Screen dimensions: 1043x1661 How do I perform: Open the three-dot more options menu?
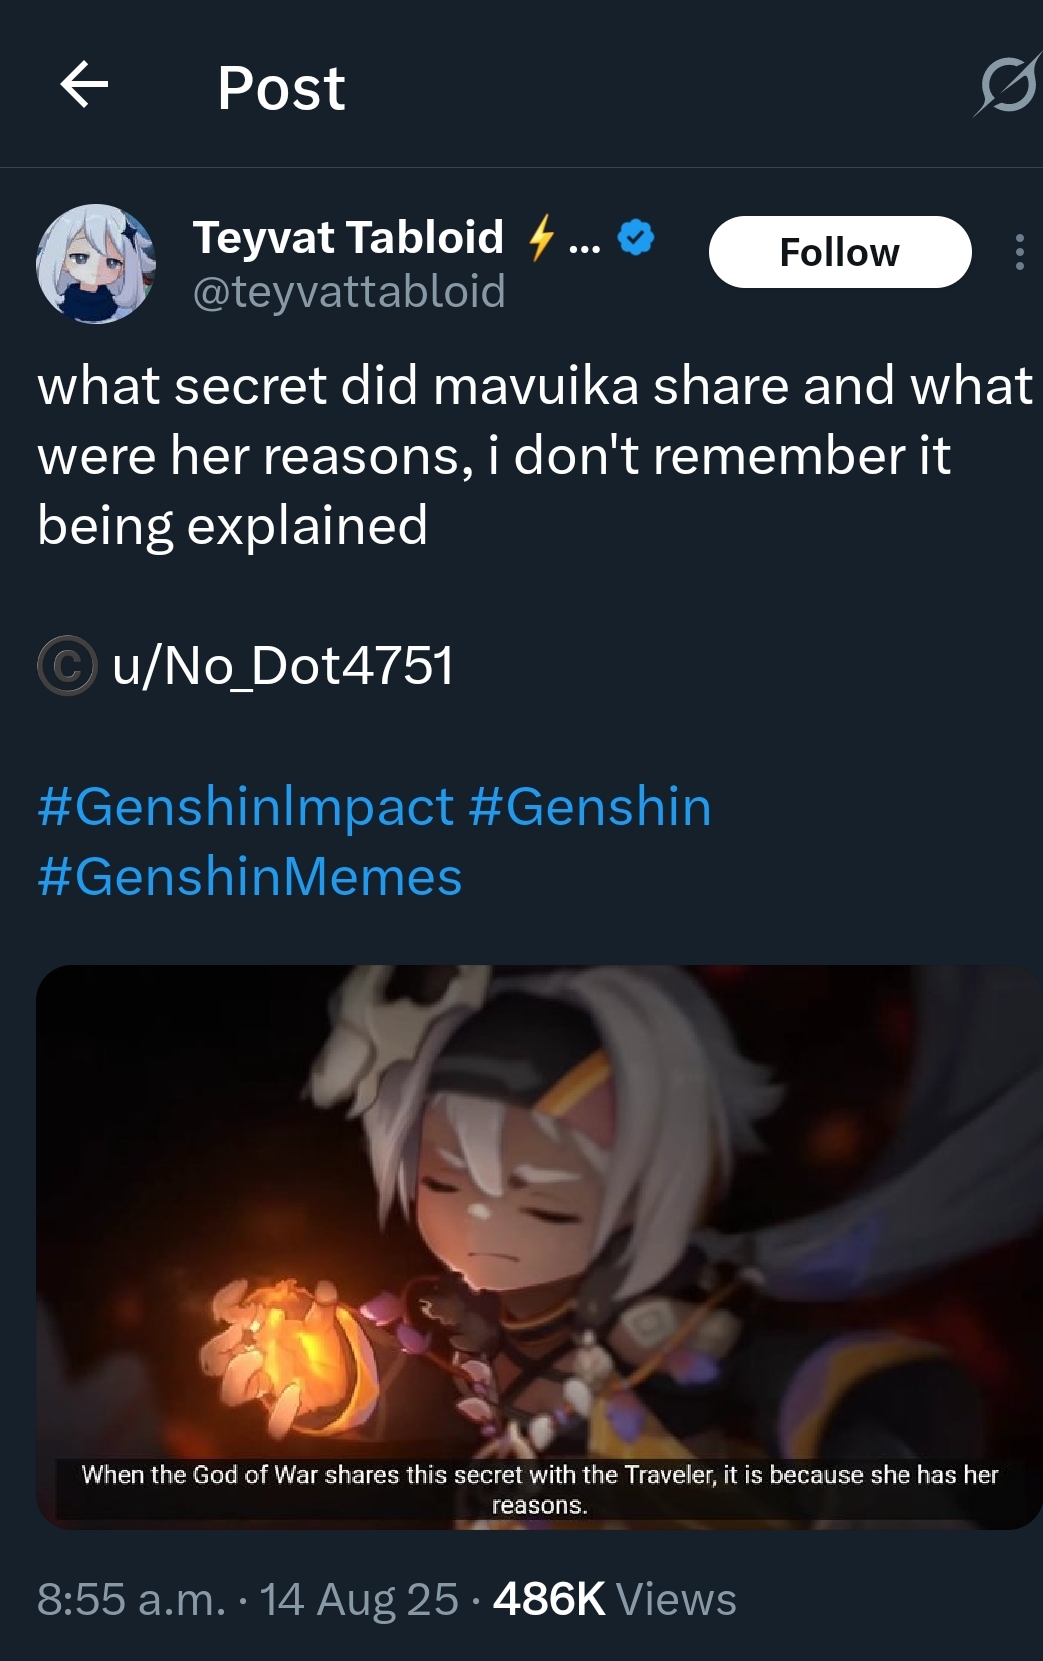[x=1019, y=252]
